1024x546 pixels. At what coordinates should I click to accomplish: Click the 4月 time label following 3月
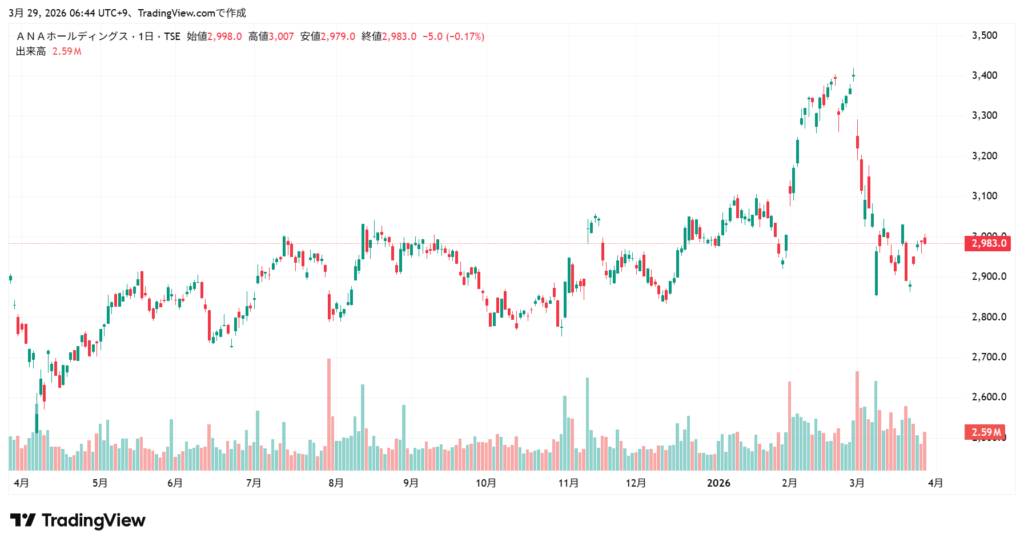coord(935,483)
